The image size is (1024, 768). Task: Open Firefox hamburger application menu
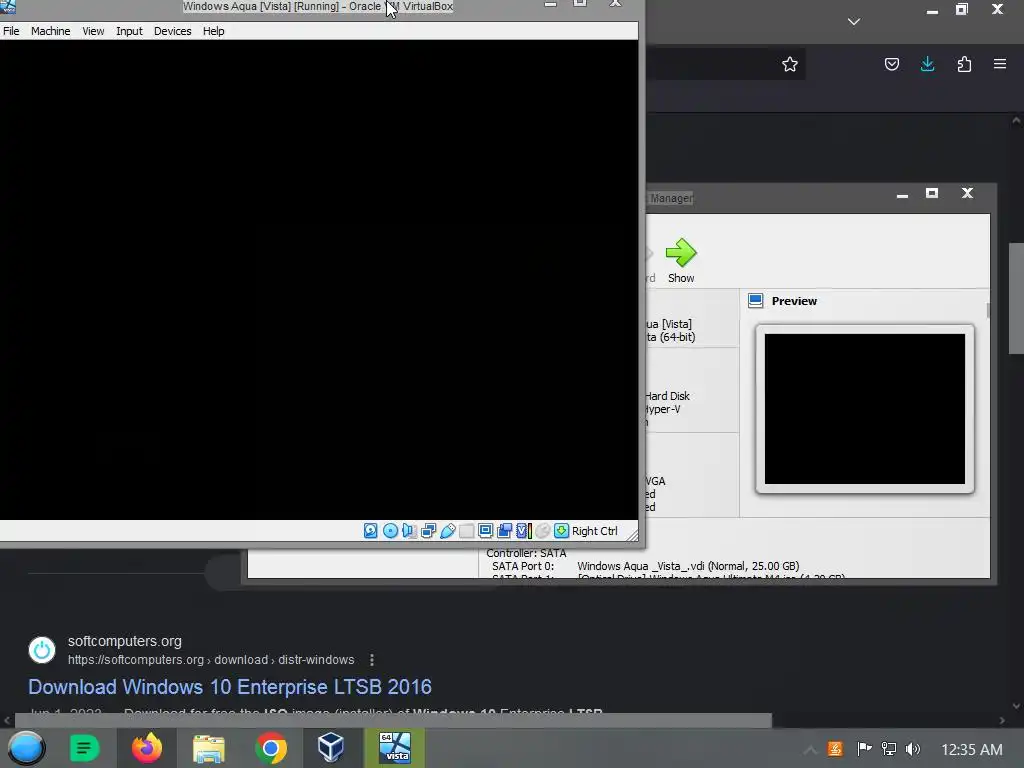click(1000, 64)
